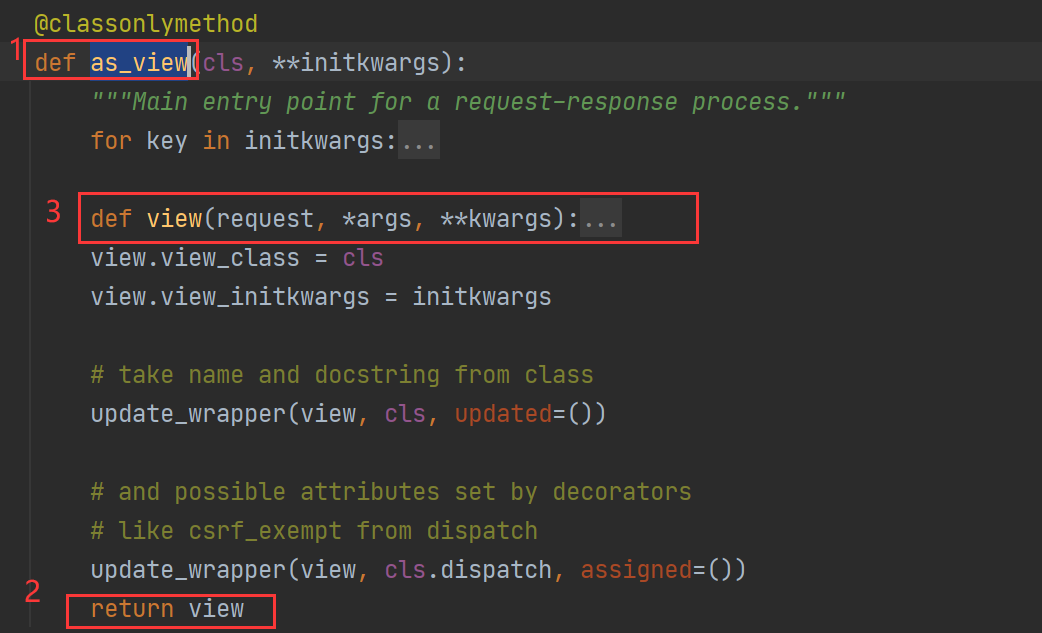Click the "for" keyword in the loop line
The height and width of the screenshot is (633, 1042).
(x=111, y=141)
